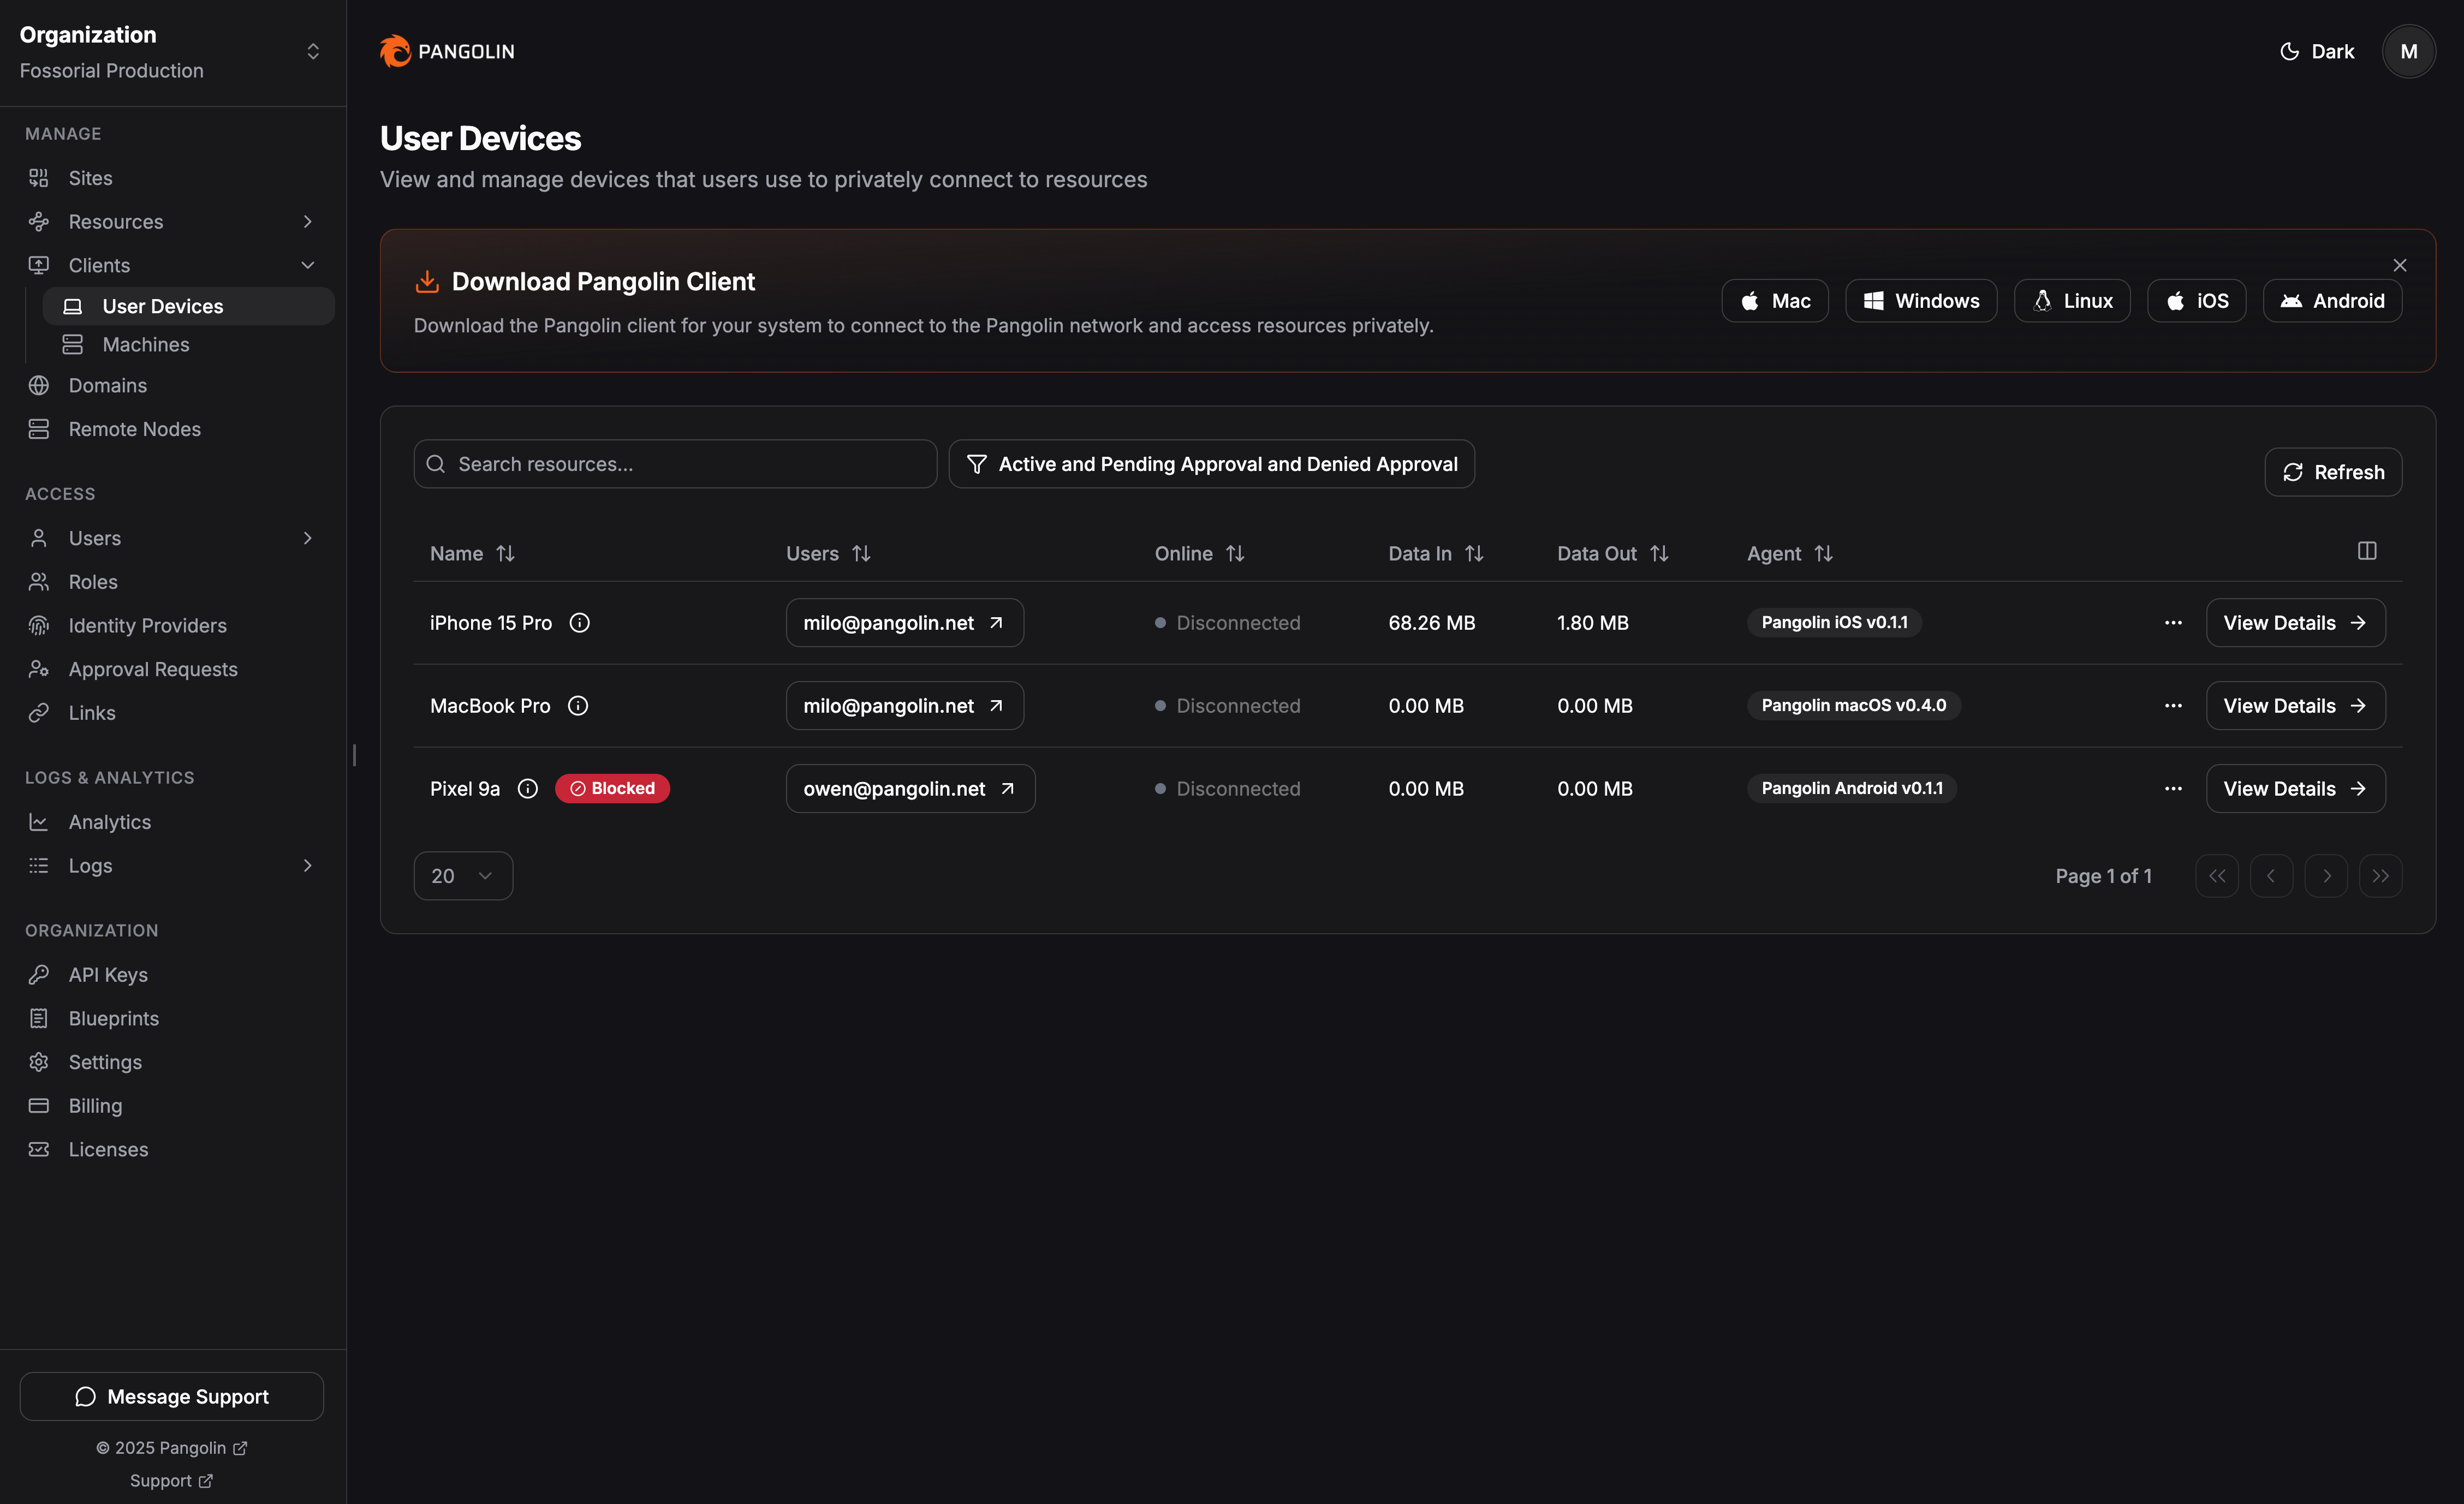Click View Details for the Pixel 9a device
Viewport: 2464px width, 1504px height.
point(2295,788)
